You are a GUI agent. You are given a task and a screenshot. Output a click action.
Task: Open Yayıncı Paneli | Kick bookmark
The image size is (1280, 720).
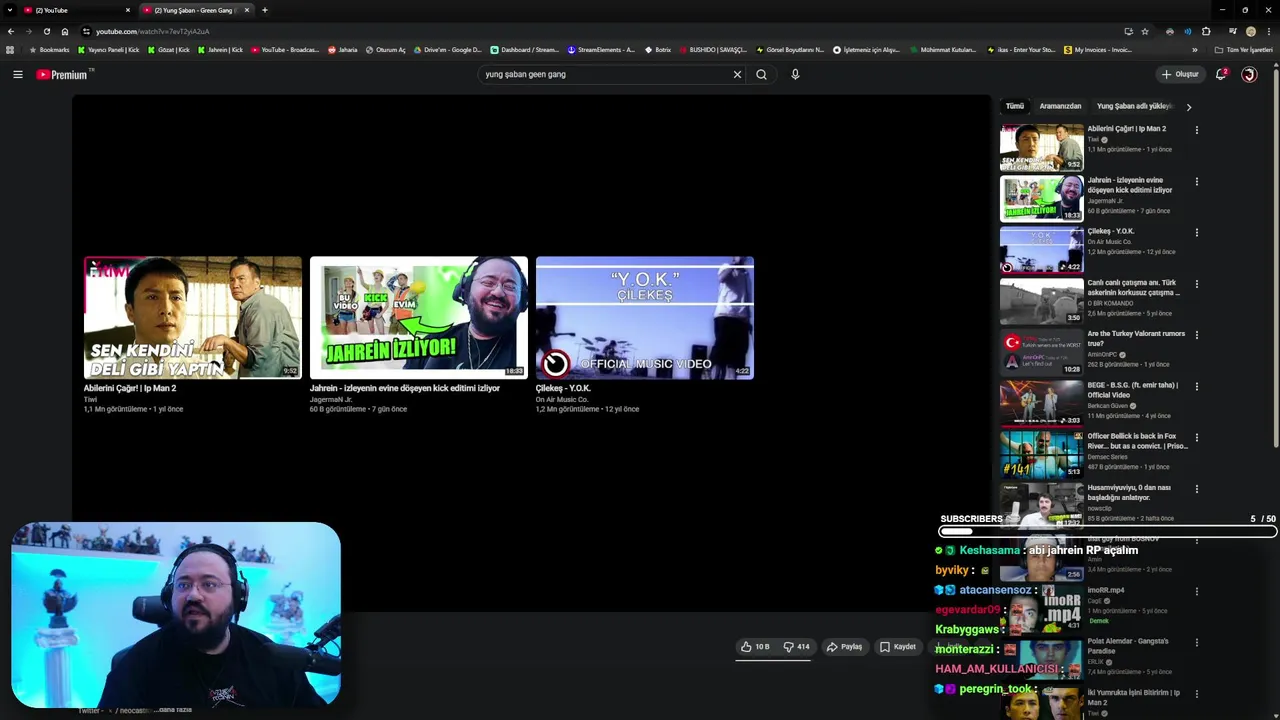[108, 49]
